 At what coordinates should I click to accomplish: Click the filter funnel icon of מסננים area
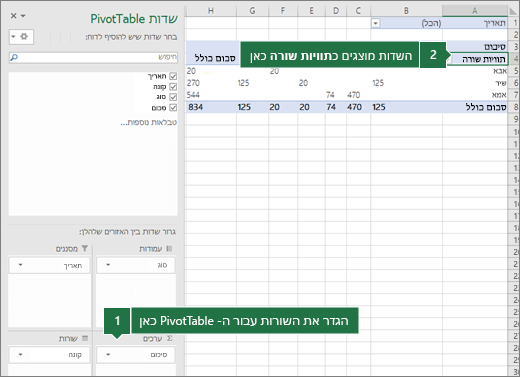pos(85,248)
